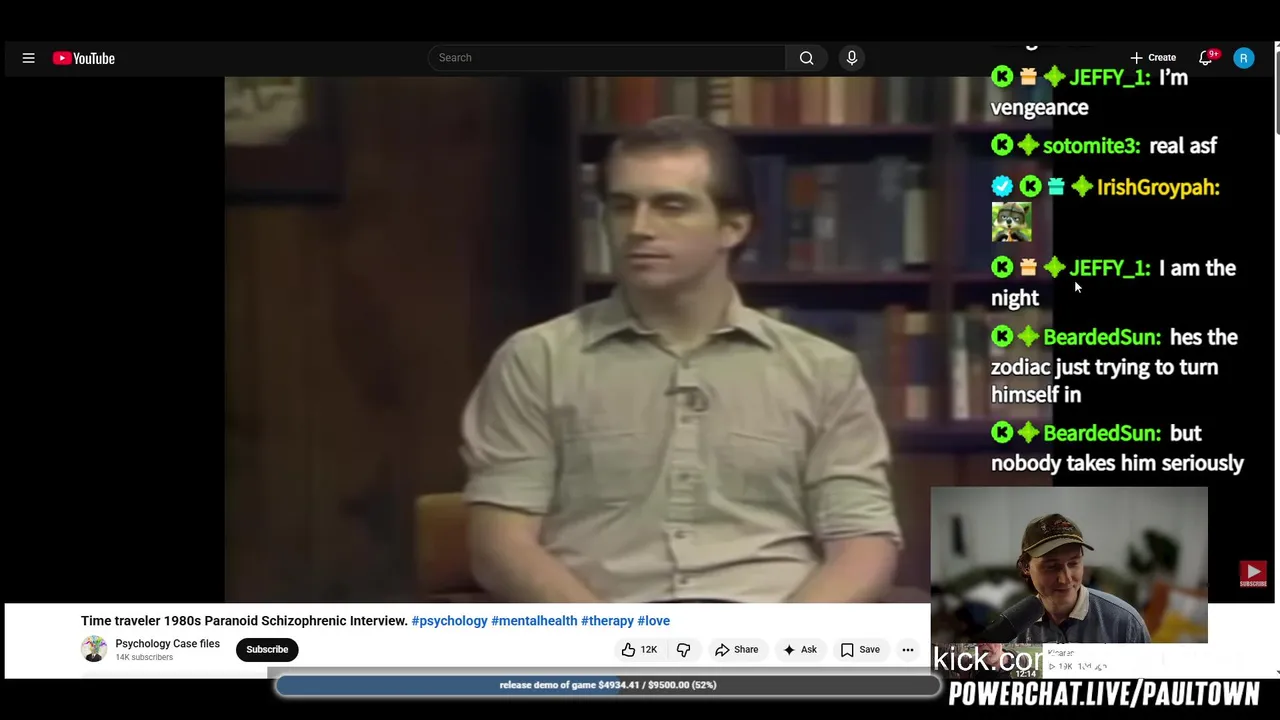Image resolution: width=1280 pixels, height=720 pixels.
Task: Share the video
Action: [x=736, y=650]
